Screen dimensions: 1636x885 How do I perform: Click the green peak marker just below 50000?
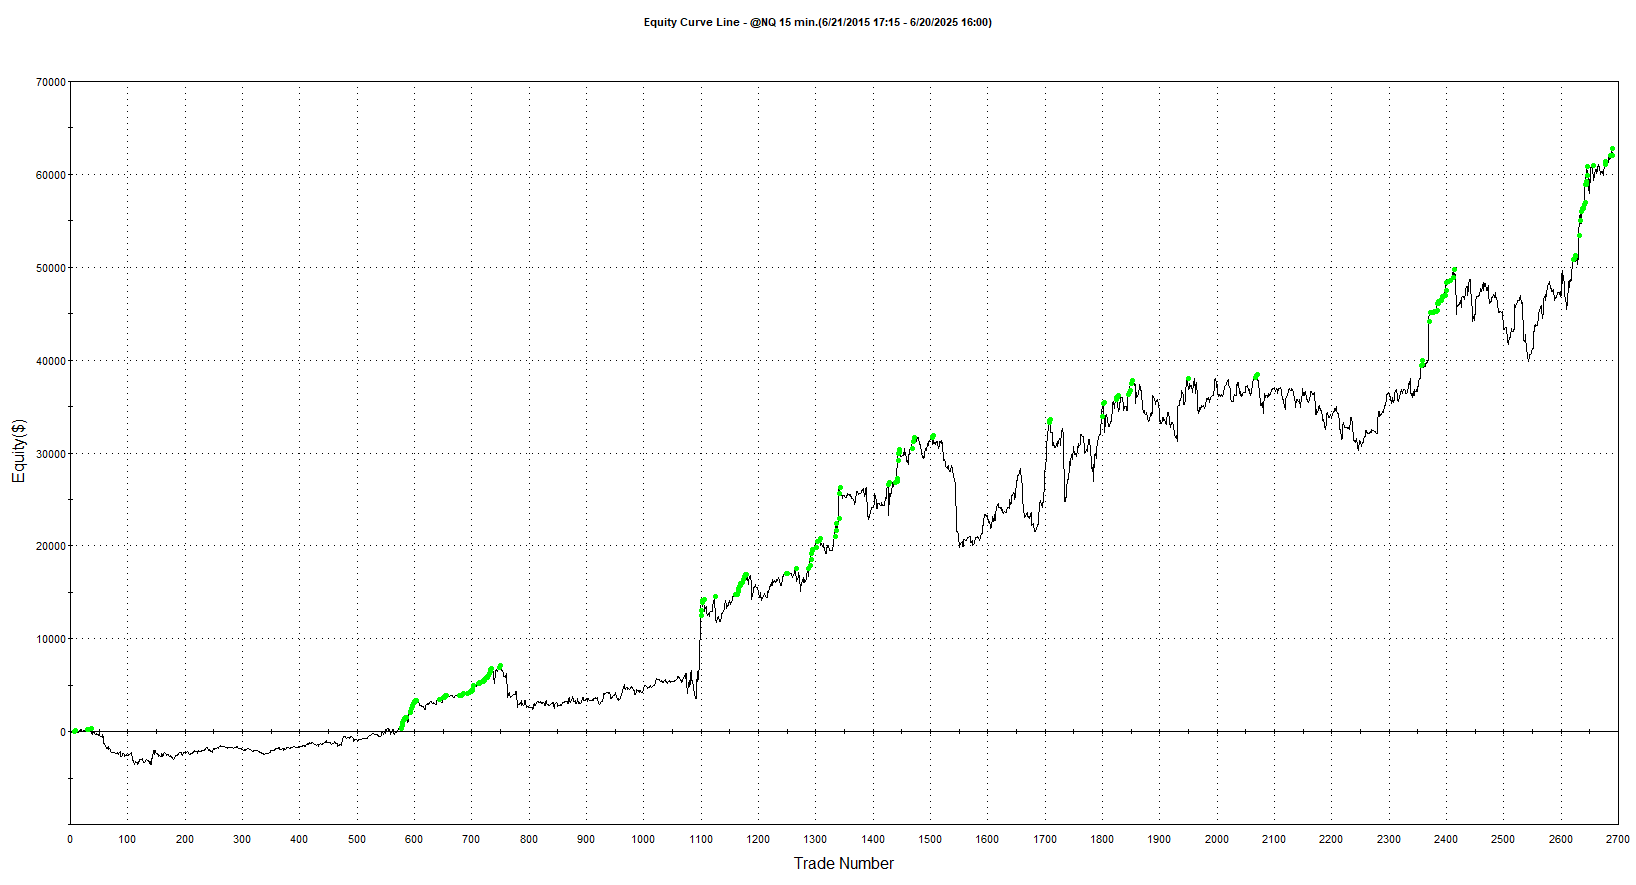tap(1454, 270)
